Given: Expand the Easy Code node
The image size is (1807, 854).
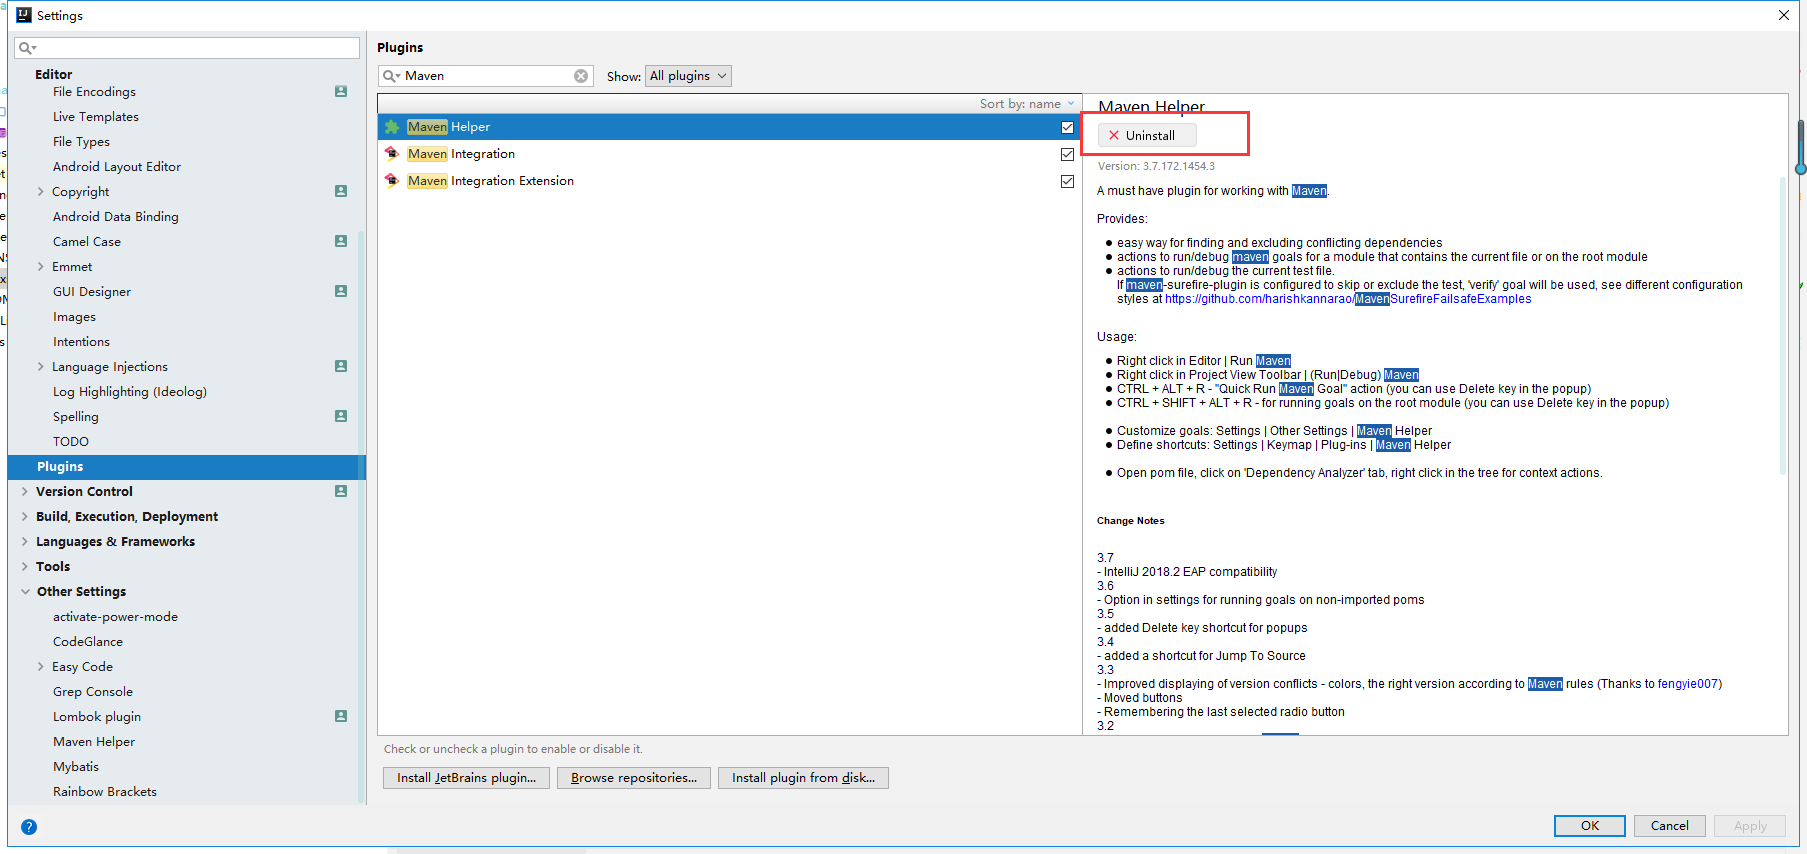Looking at the screenshot, I should (x=40, y=666).
